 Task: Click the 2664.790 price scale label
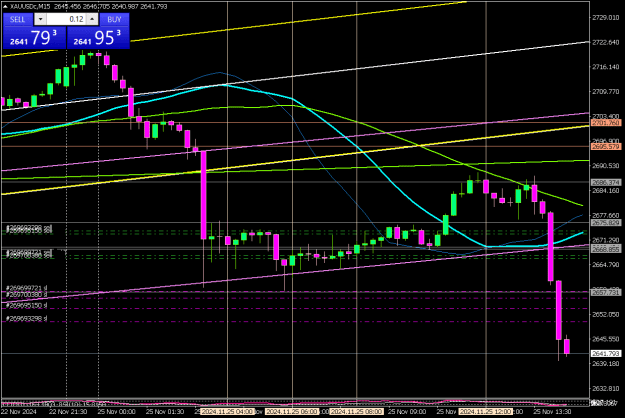pos(605,265)
